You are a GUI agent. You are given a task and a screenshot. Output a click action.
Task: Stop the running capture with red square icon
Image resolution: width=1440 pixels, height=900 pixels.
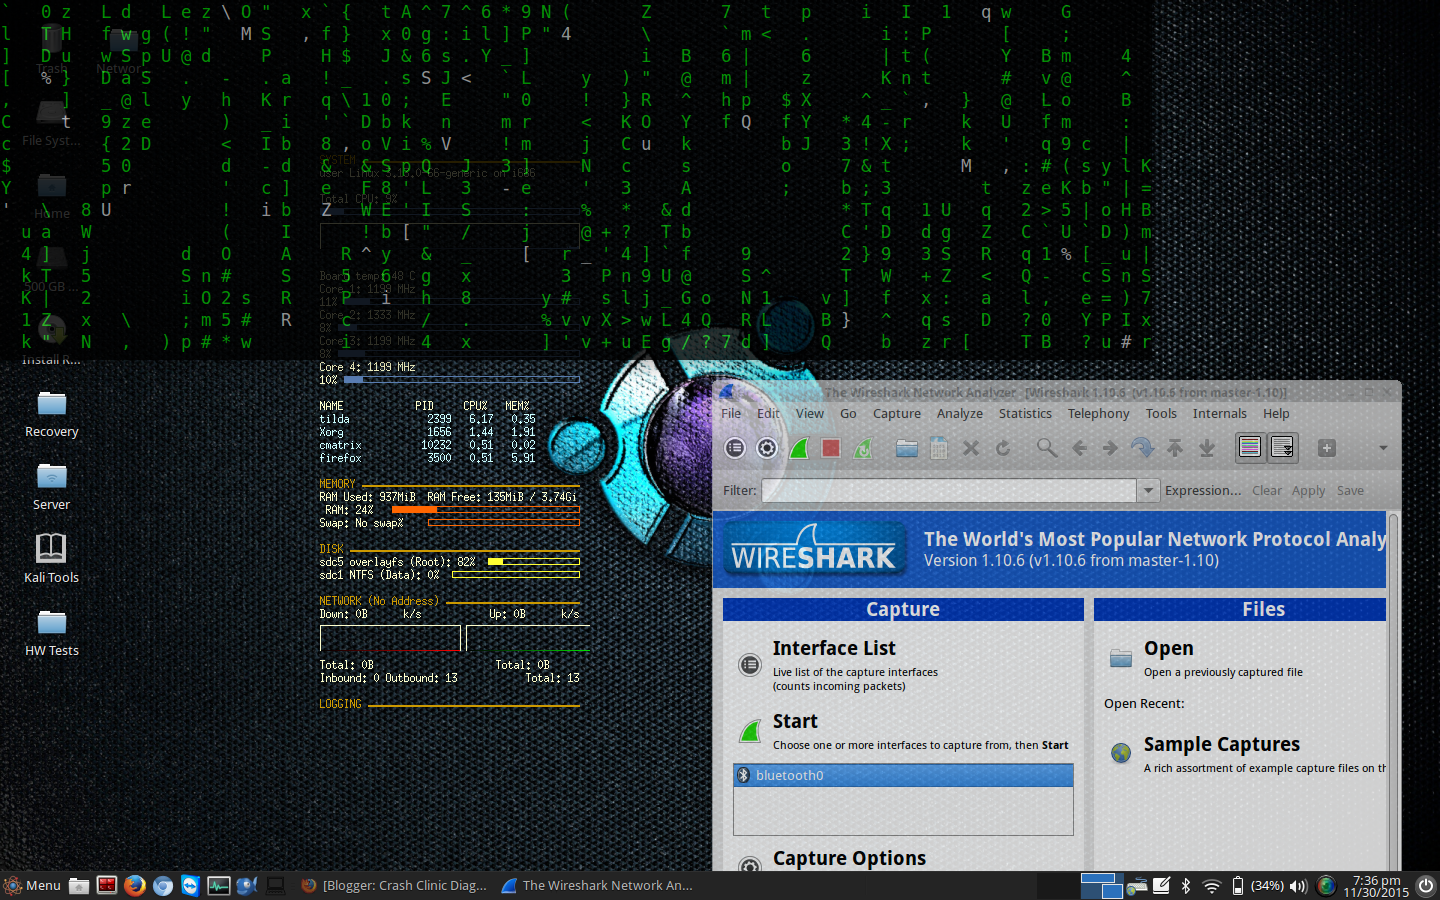[831, 448]
